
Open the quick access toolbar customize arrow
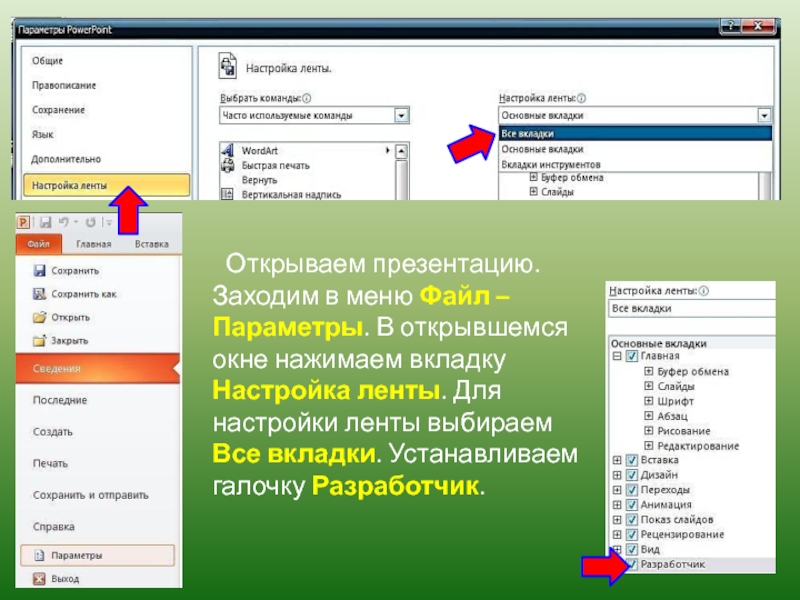coord(109,222)
